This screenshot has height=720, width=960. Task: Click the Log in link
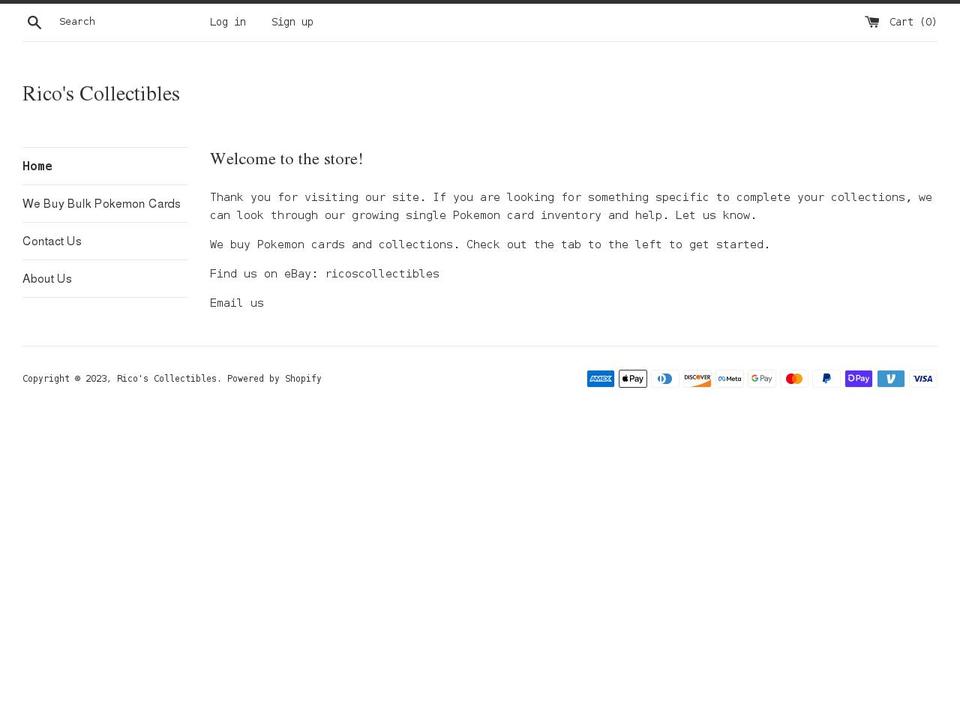click(227, 21)
